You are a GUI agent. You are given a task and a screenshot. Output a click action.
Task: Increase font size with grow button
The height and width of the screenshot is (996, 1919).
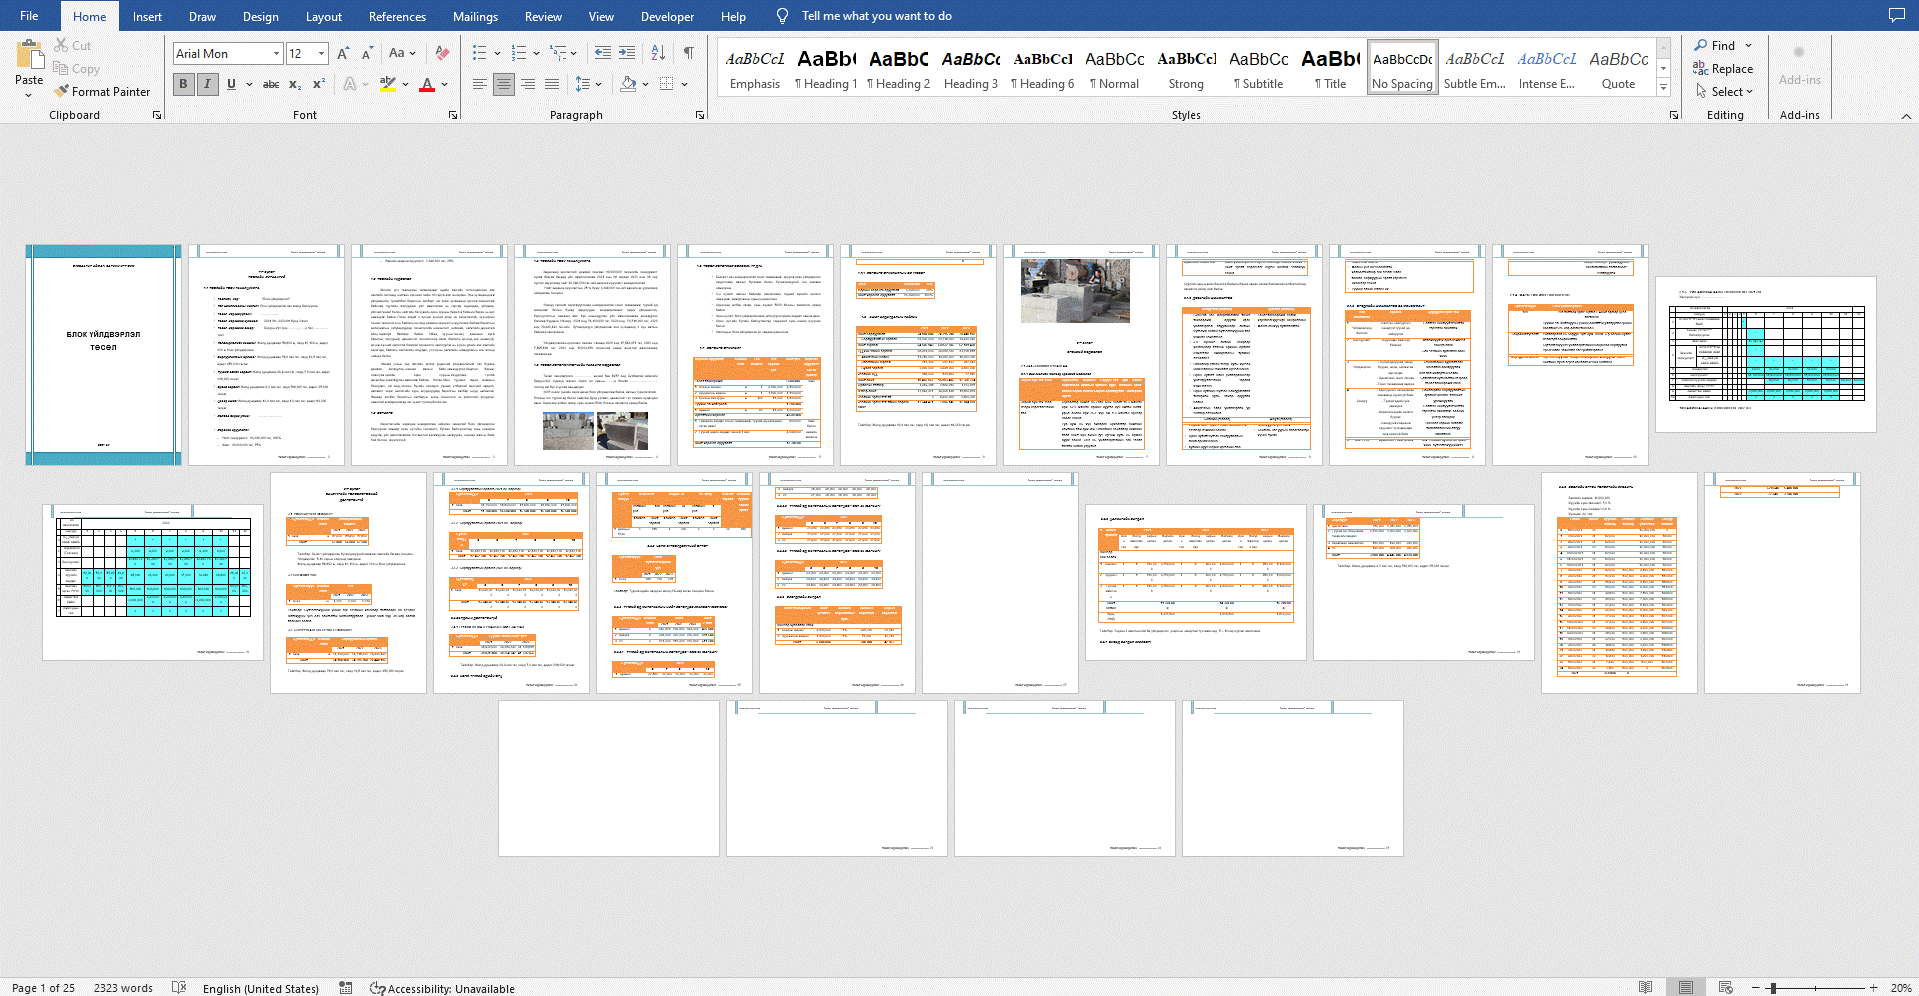coord(343,53)
